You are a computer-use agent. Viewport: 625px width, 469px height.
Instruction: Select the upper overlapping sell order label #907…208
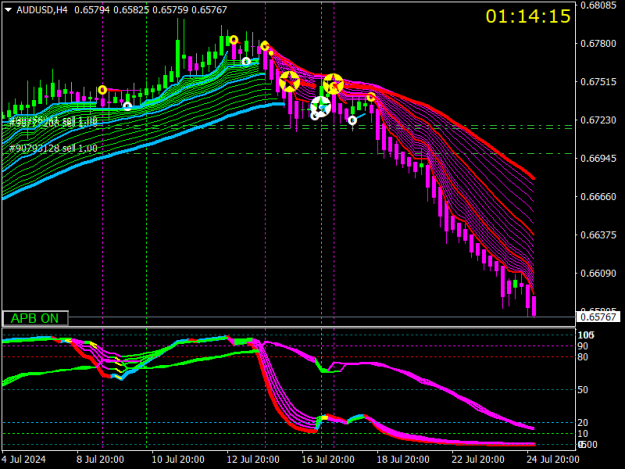(53, 122)
